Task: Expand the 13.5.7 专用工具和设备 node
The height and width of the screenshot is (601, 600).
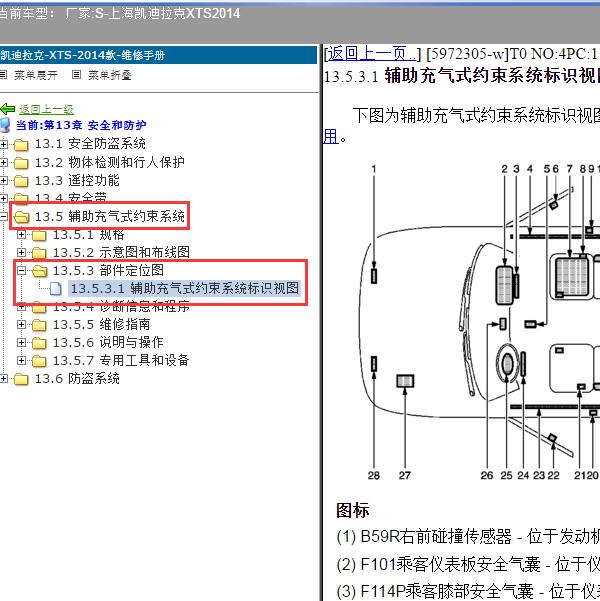Action: 21,361
